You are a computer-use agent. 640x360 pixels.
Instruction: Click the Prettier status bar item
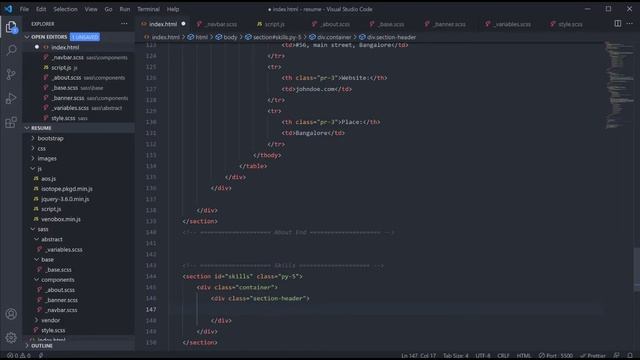tap(593, 356)
